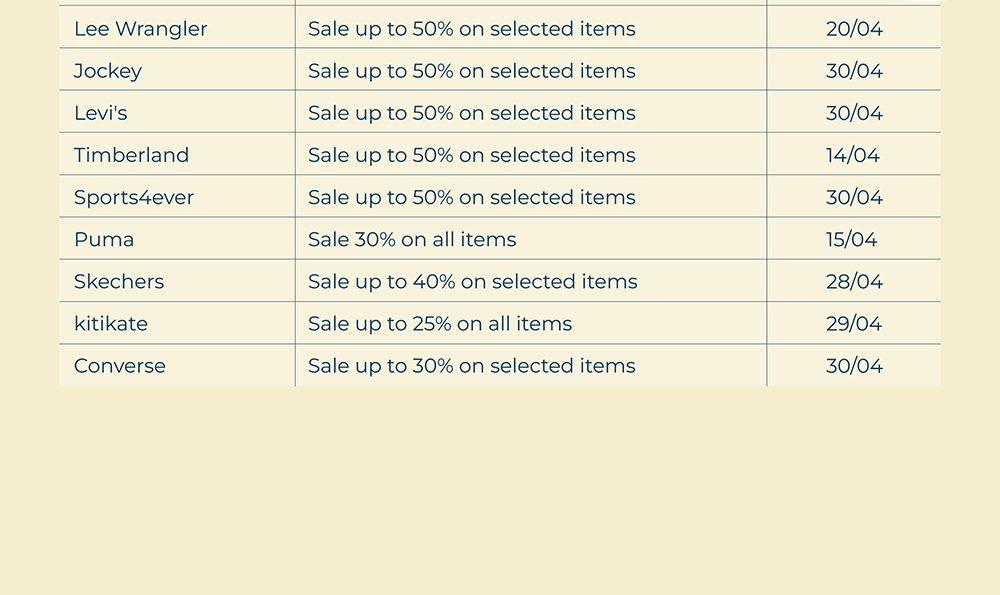
Task: Click the Sports4ever brand name
Action: click(134, 197)
